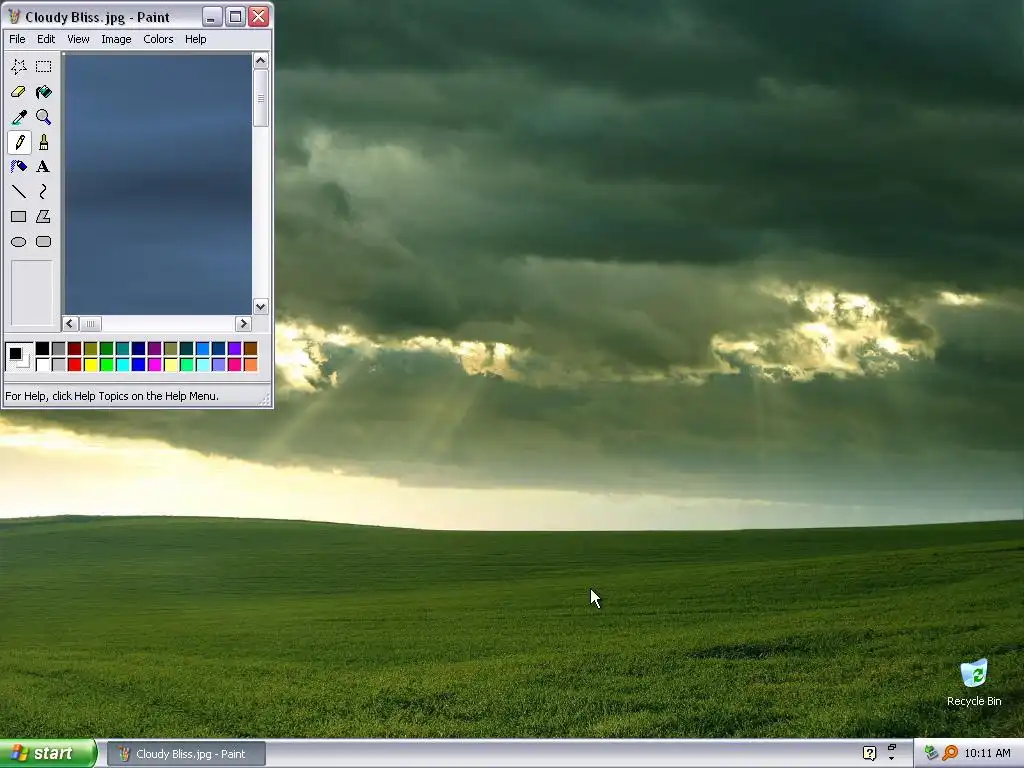Open the Colors menu
This screenshot has height=768, width=1024.
(x=158, y=39)
